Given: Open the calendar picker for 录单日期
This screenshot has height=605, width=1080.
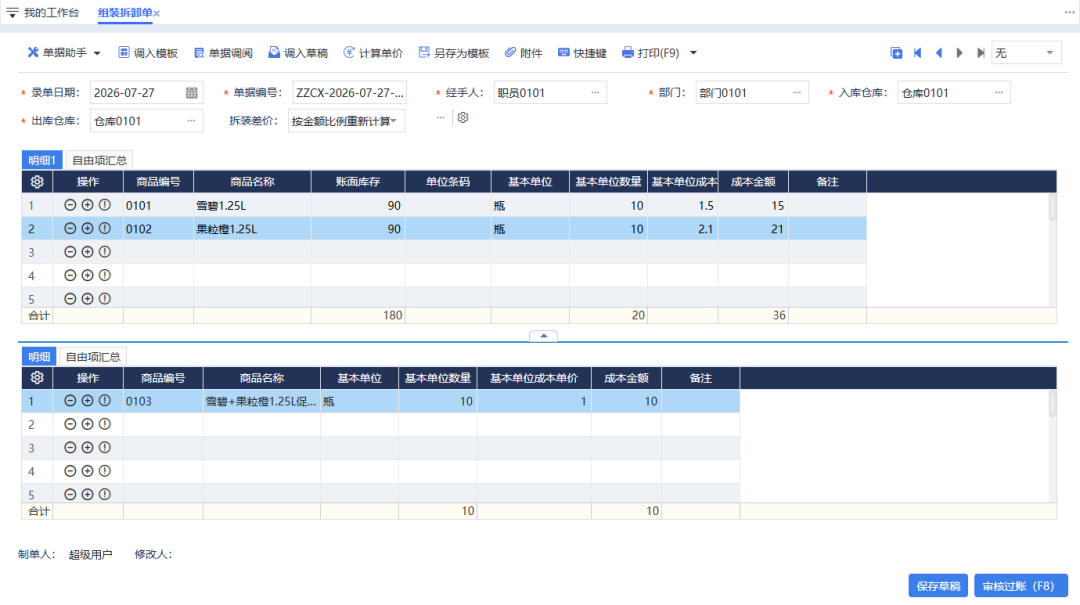Looking at the screenshot, I should (x=191, y=92).
